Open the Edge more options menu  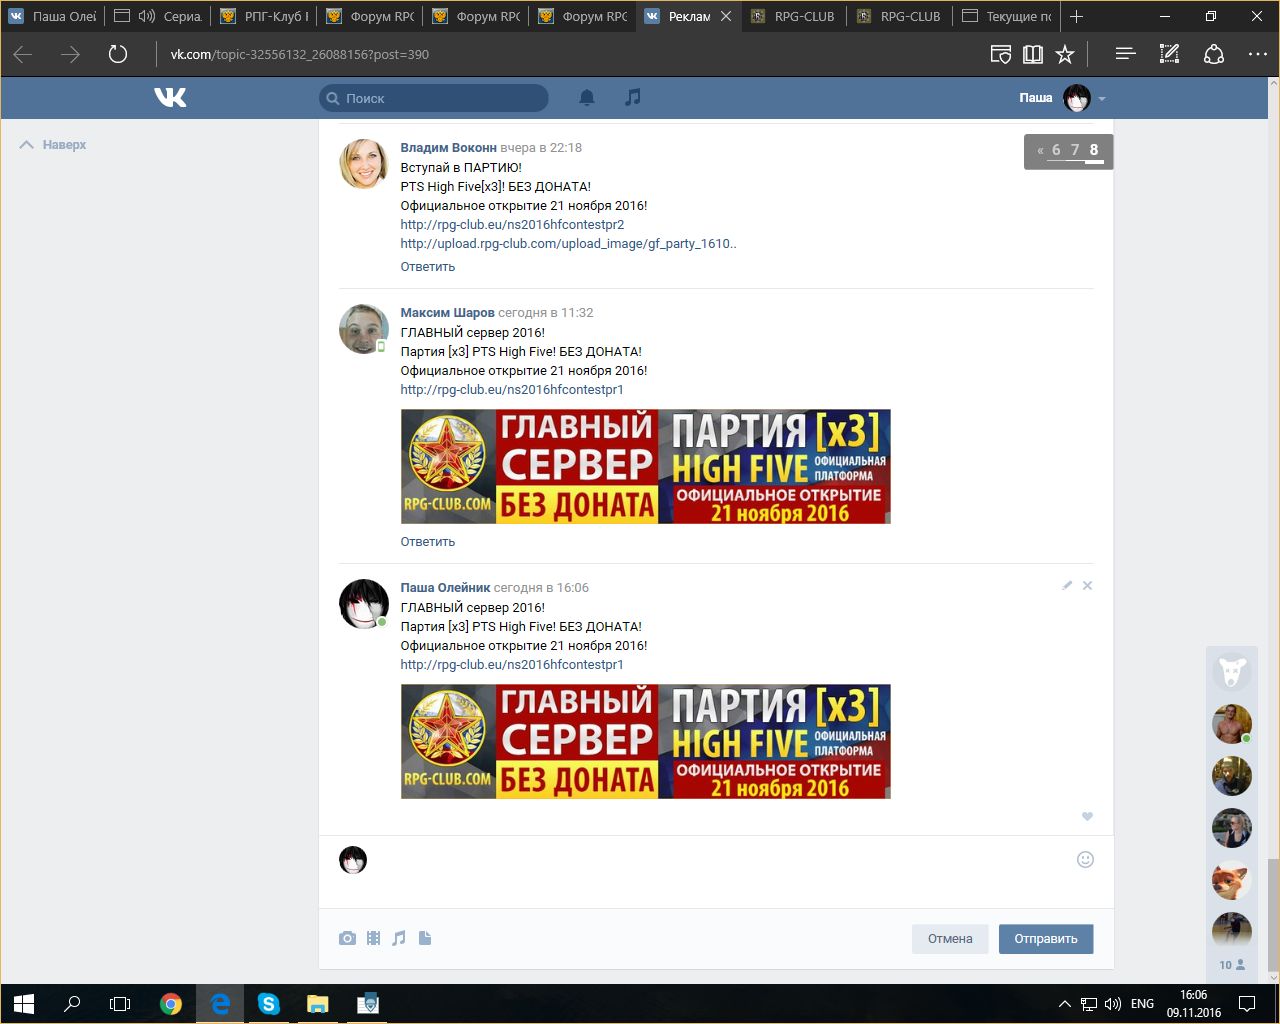pos(1257,54)
